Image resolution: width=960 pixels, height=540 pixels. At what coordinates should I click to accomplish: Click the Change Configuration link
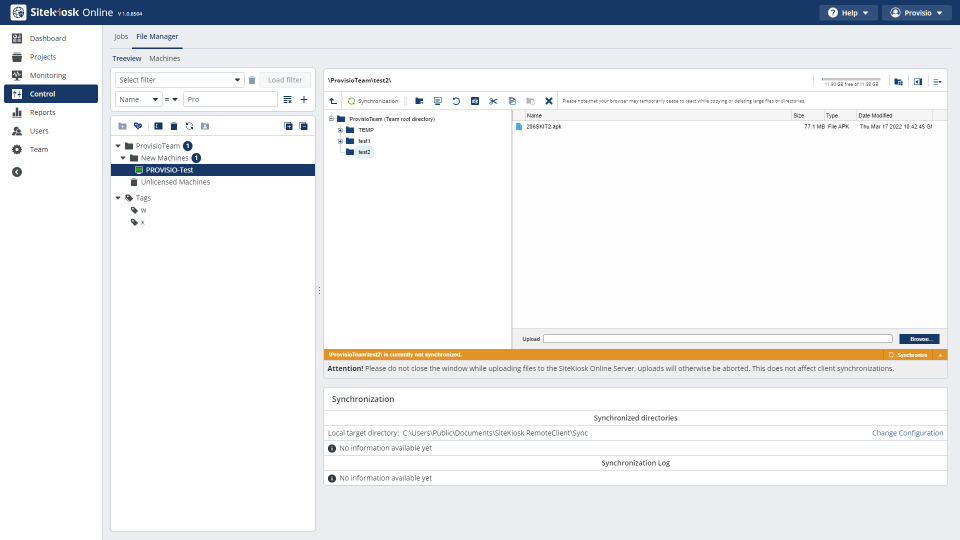907,433
